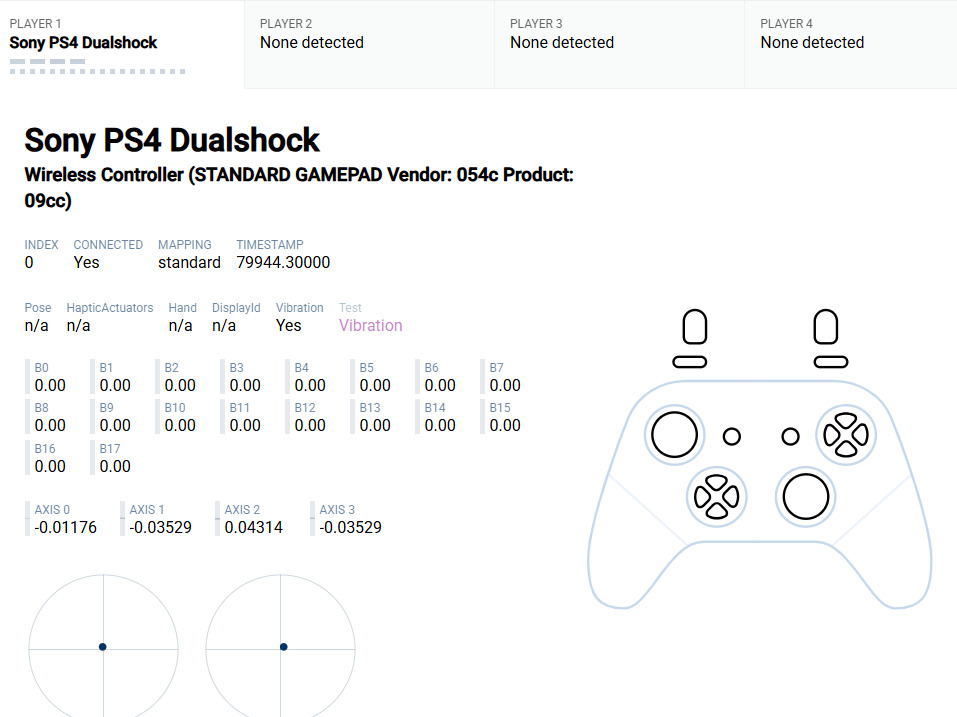Click the right analog stick on the diagram

point(806,497)
